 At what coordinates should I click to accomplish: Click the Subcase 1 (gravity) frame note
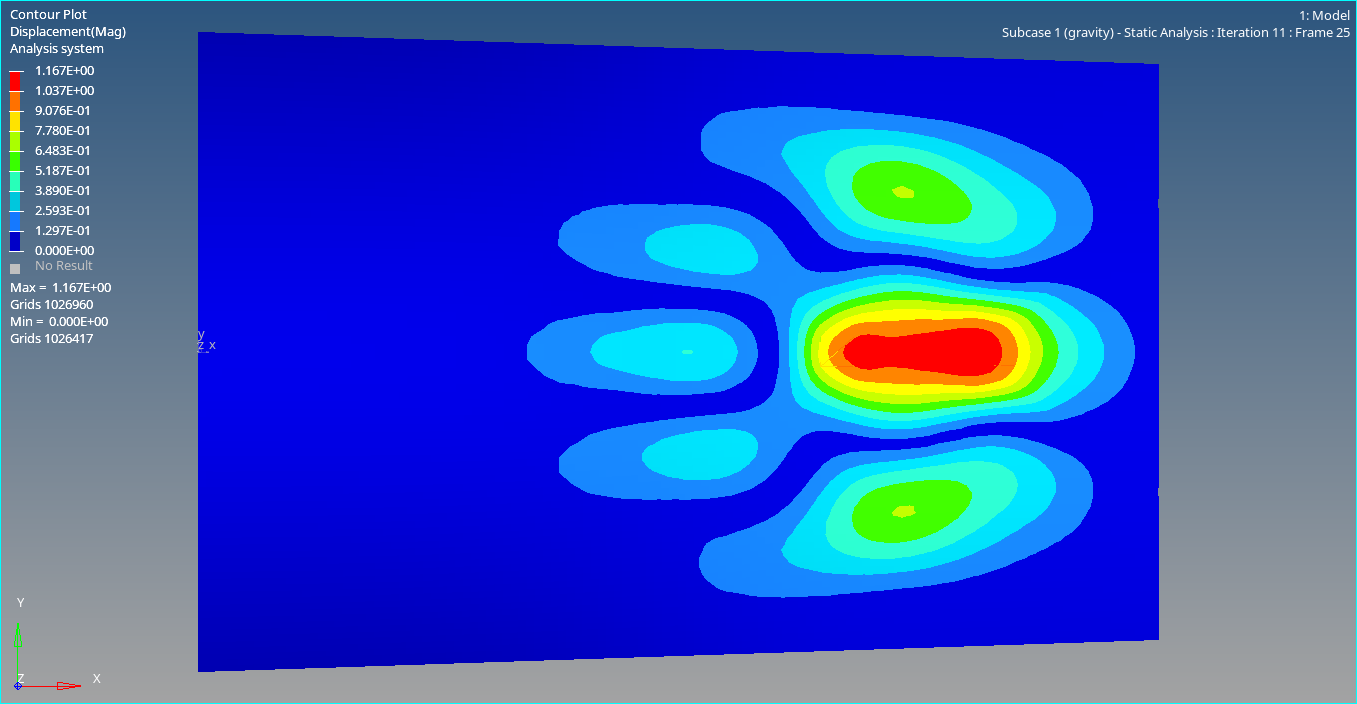[1175, 33]
